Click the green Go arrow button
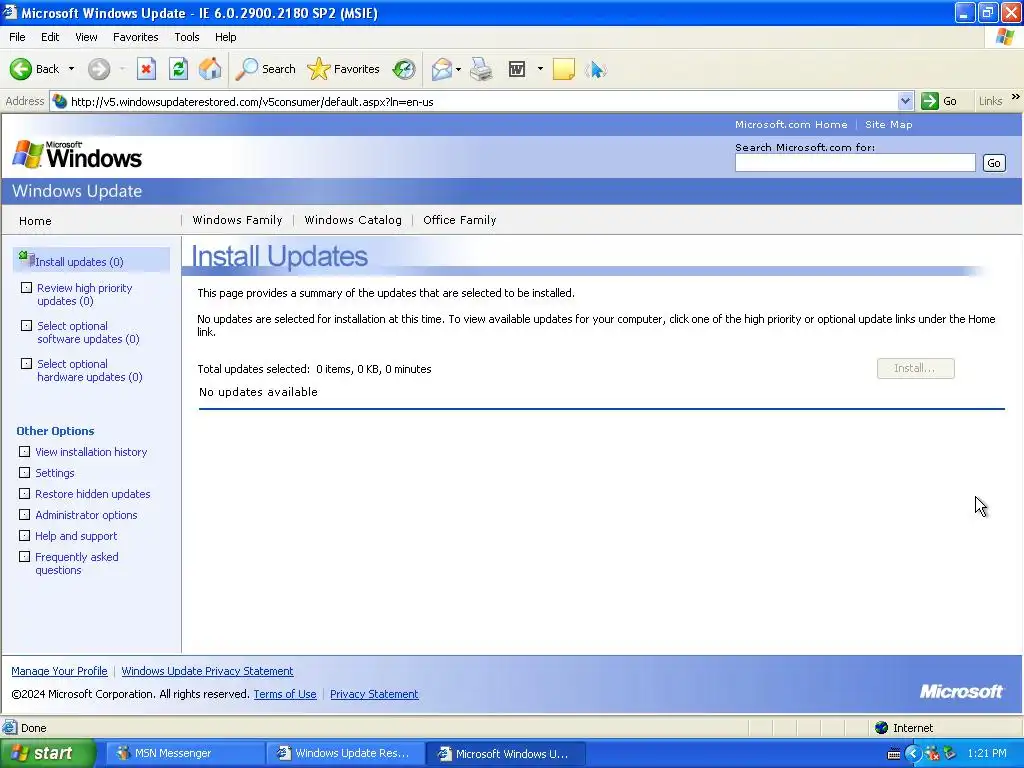 (x=929, y=101)
